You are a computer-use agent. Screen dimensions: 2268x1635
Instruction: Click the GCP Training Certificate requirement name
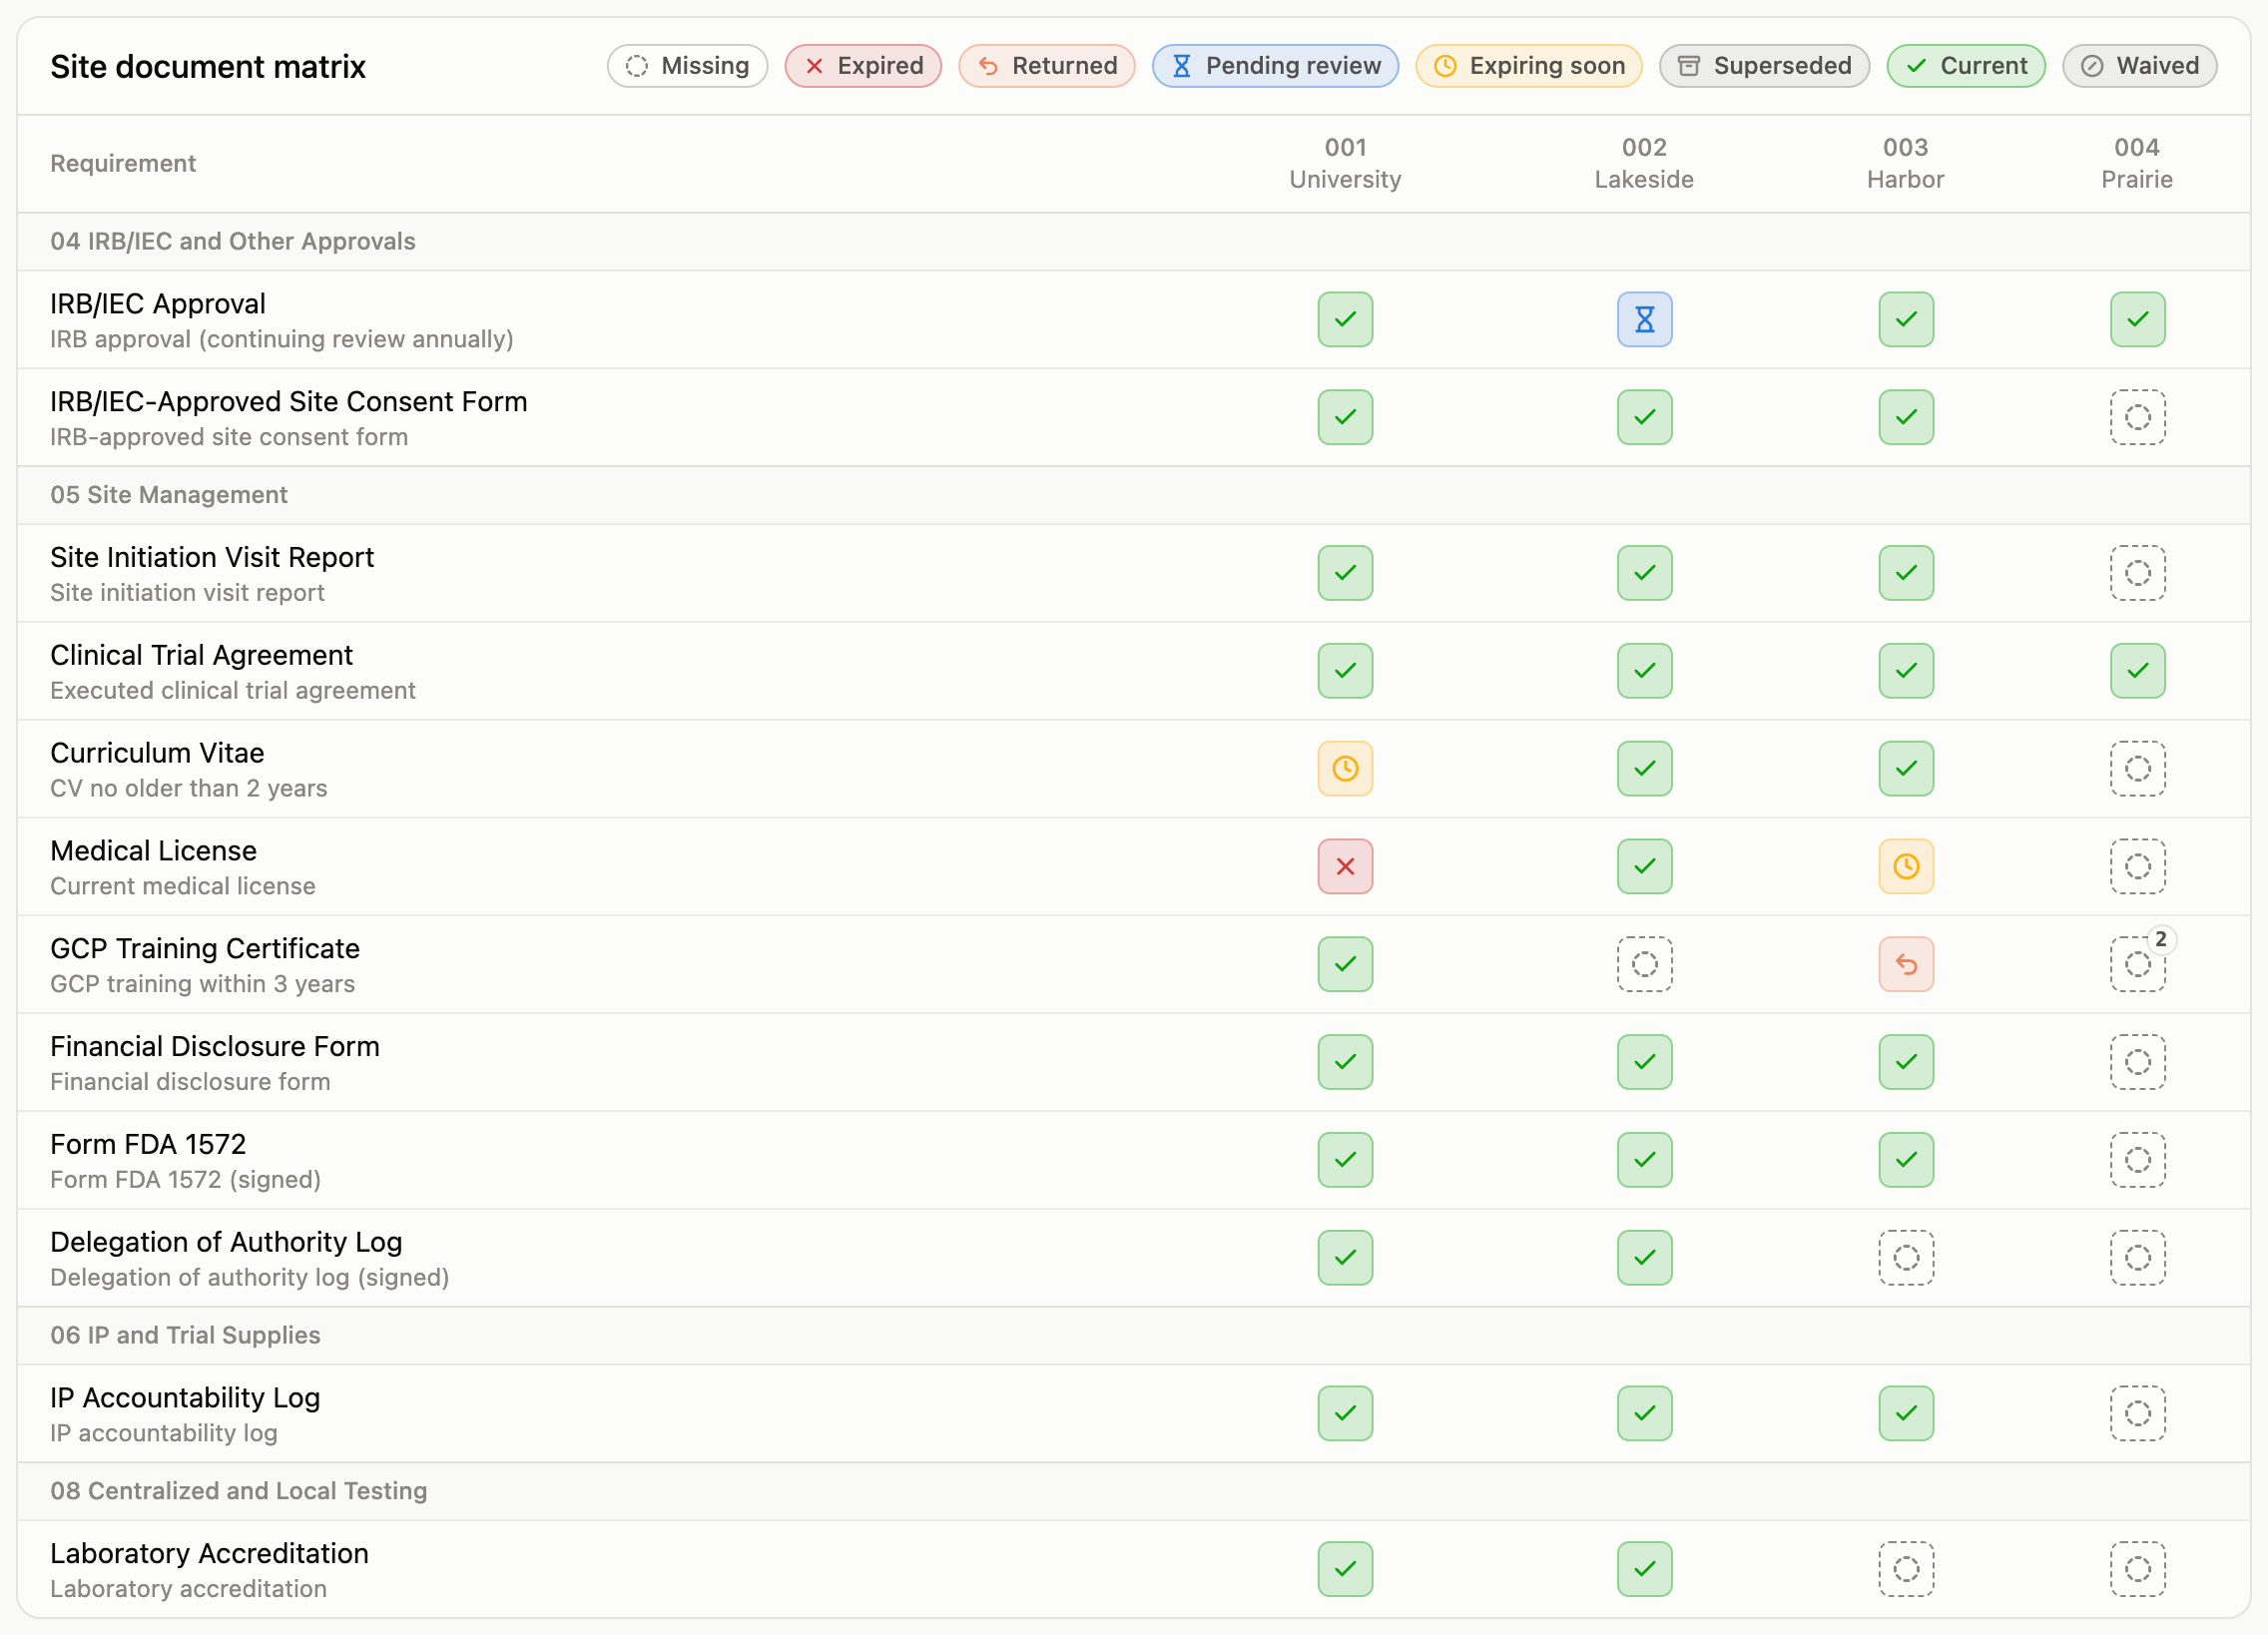click(205, 950)
